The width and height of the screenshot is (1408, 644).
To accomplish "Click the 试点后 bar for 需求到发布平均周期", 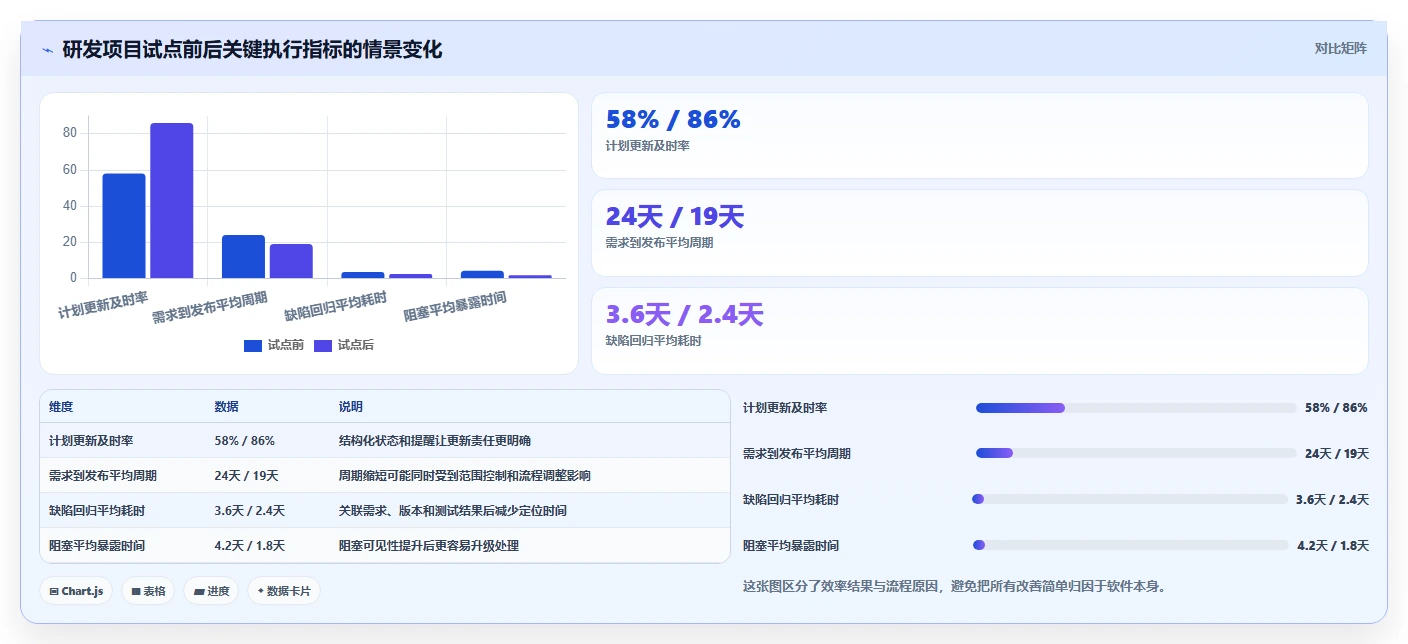I will pyautogui.click(x=291, y=261).
